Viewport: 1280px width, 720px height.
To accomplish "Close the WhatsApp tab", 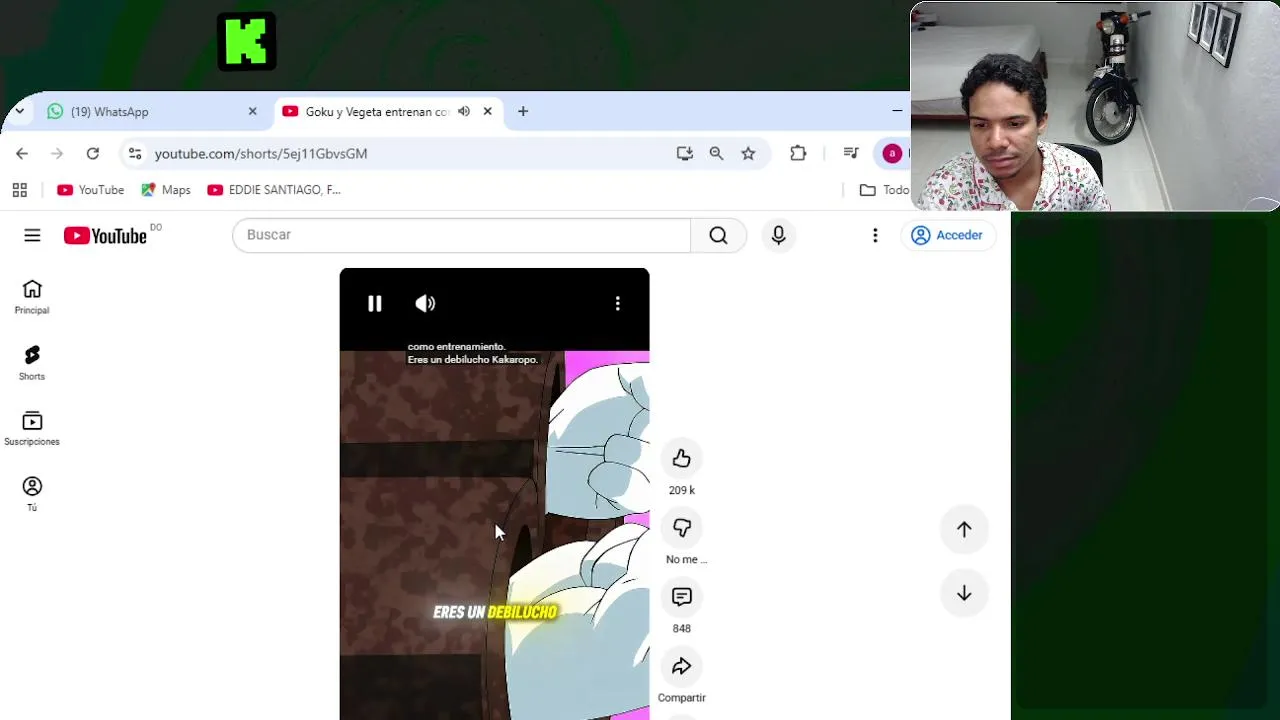I will click(252, 111).
